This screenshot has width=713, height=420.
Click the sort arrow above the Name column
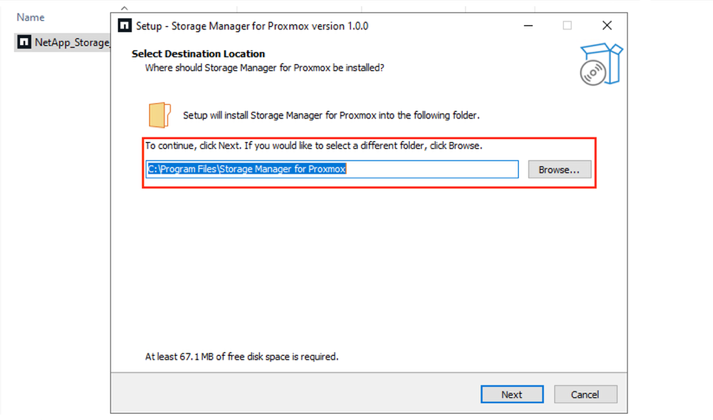124,8
